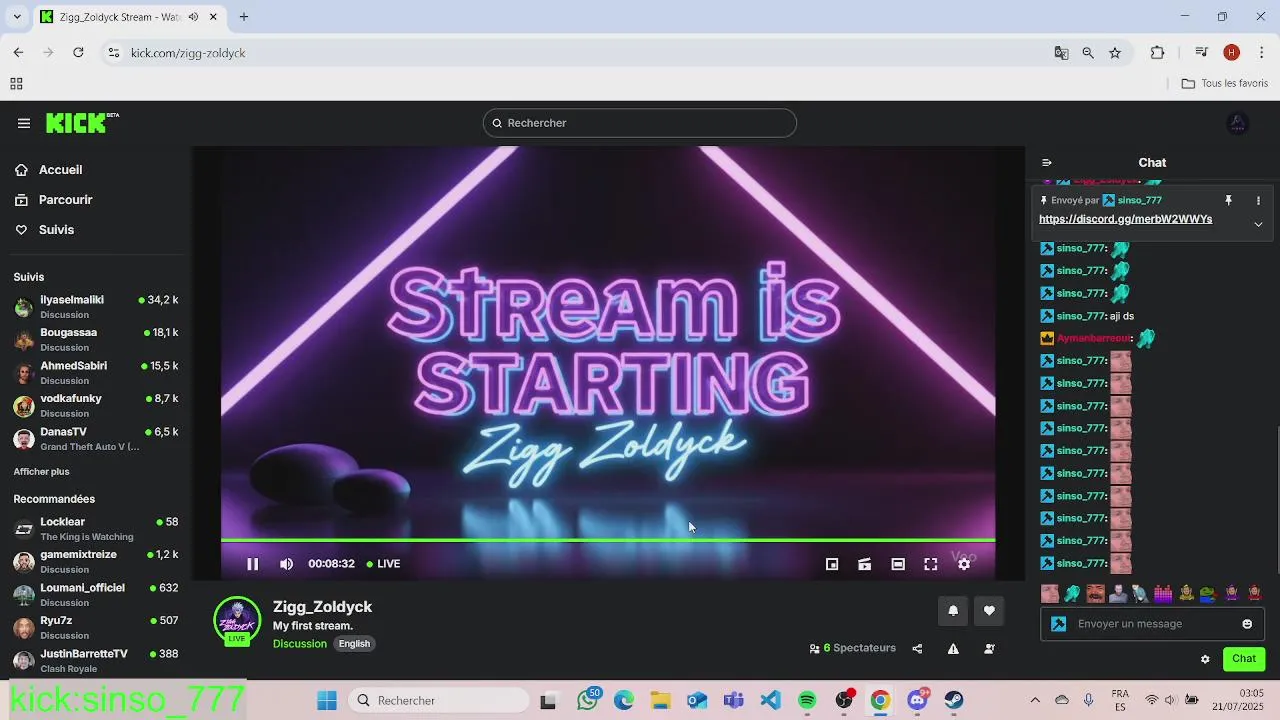
Task: Create a clip with clapperboard icon
Action: coord(865,564)
